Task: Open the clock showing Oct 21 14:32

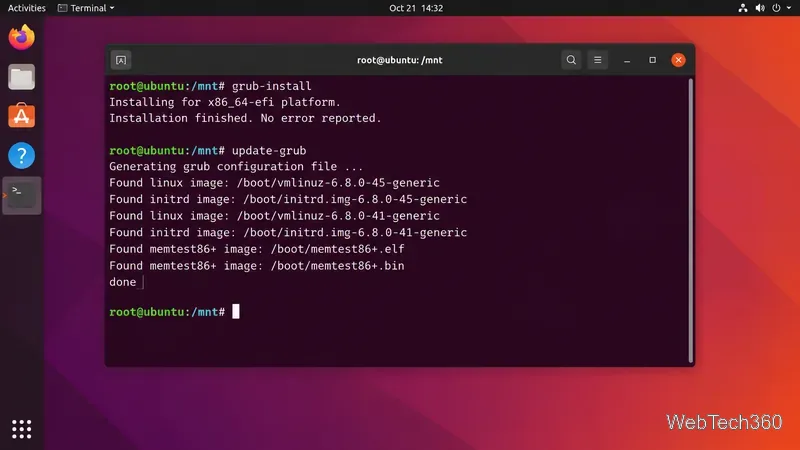Action: pos(416,8)
